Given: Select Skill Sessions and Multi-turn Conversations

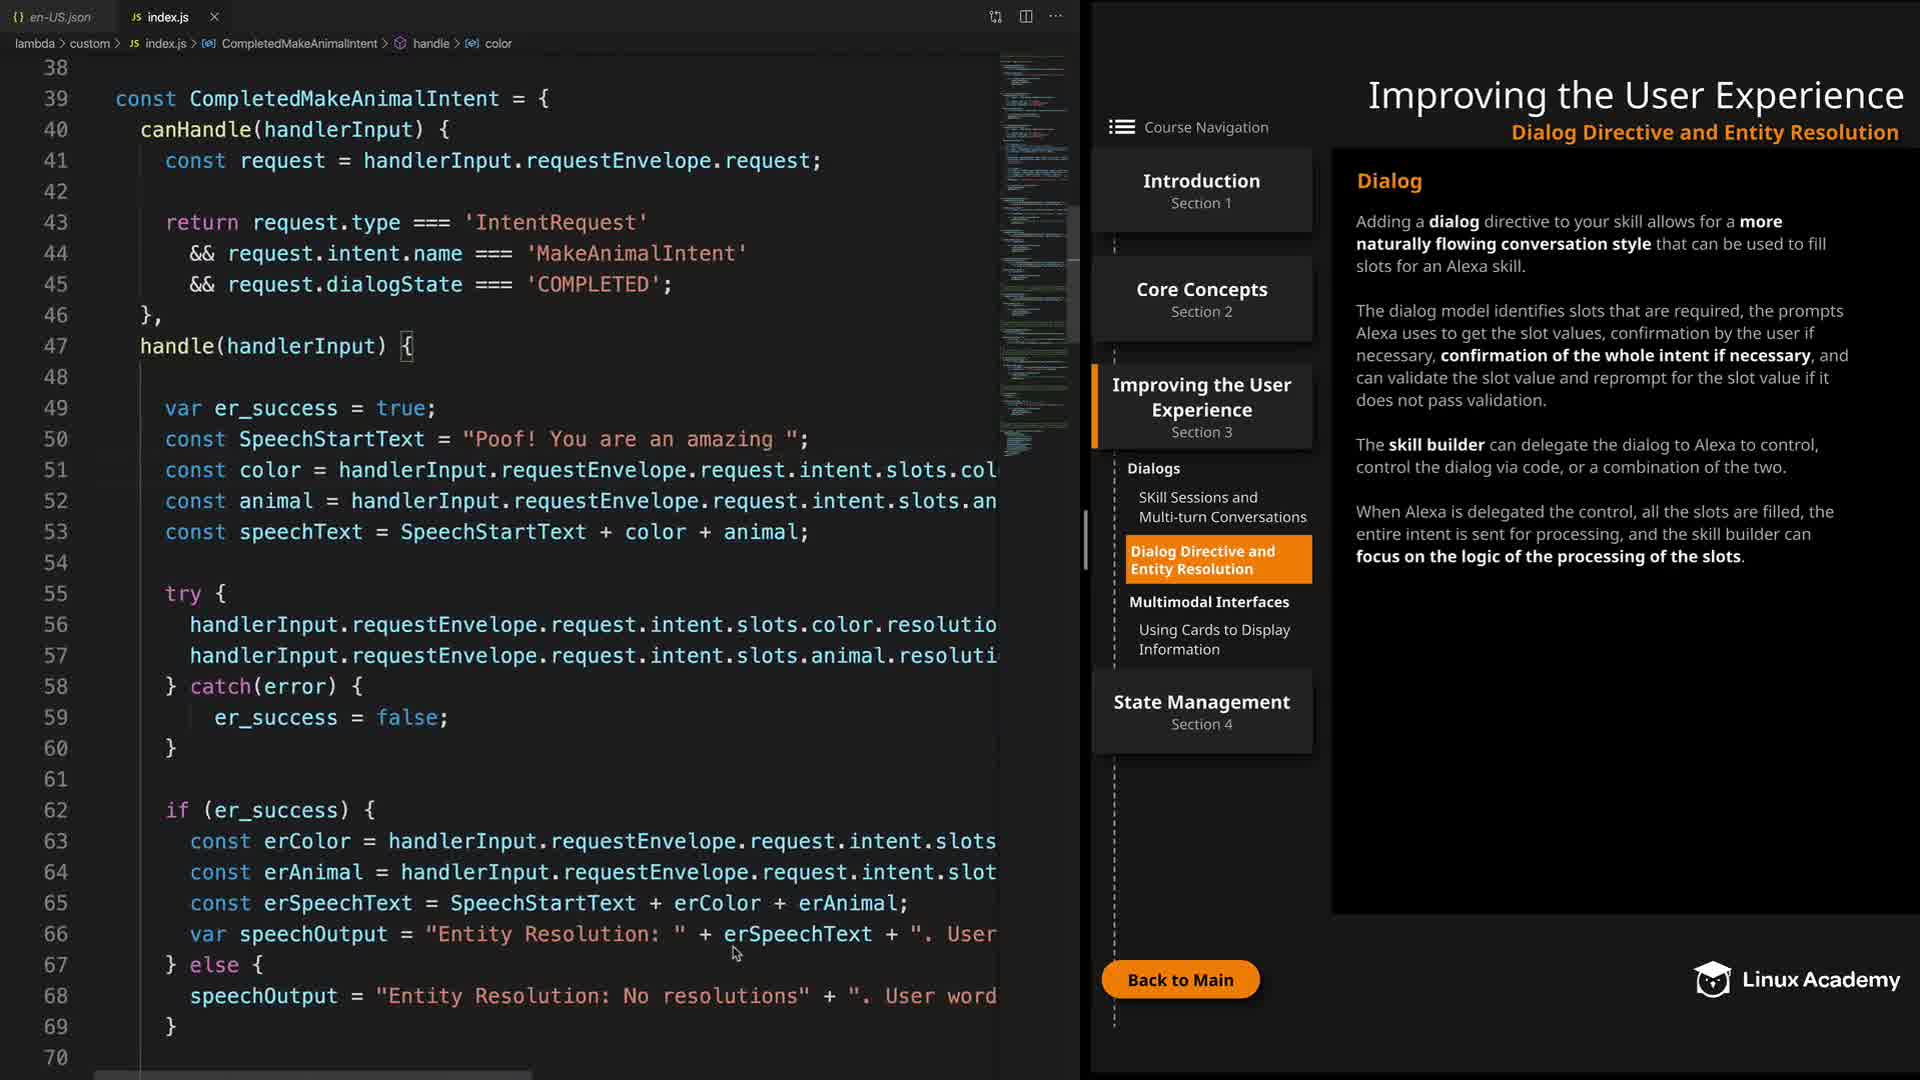Looking at the screenshot, I should coord(1221,507).
